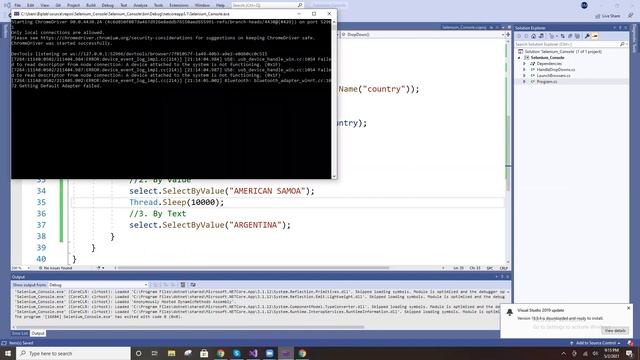Open Skype from the taskbar
640x360 pixels.
pos(237,353)
